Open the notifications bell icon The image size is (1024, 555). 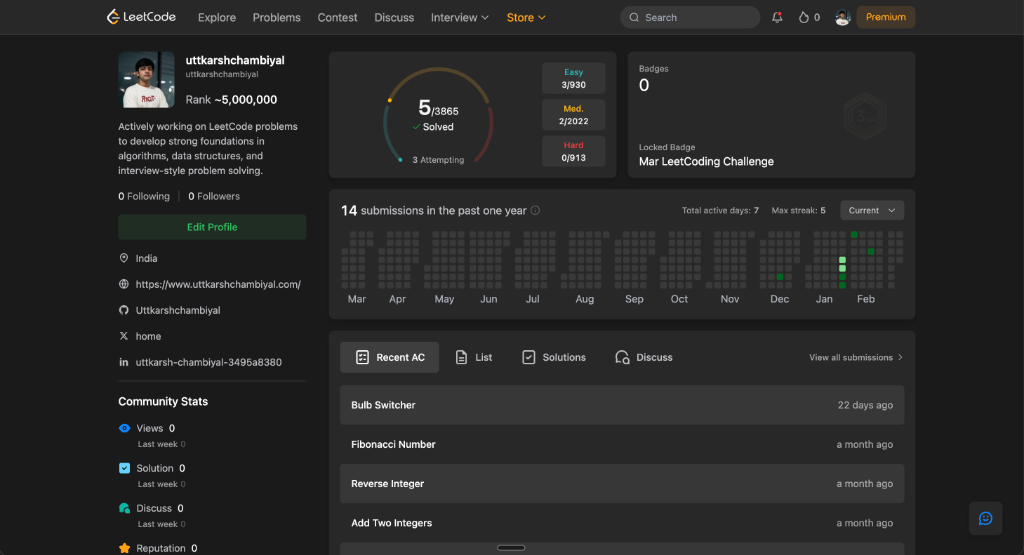777,18
